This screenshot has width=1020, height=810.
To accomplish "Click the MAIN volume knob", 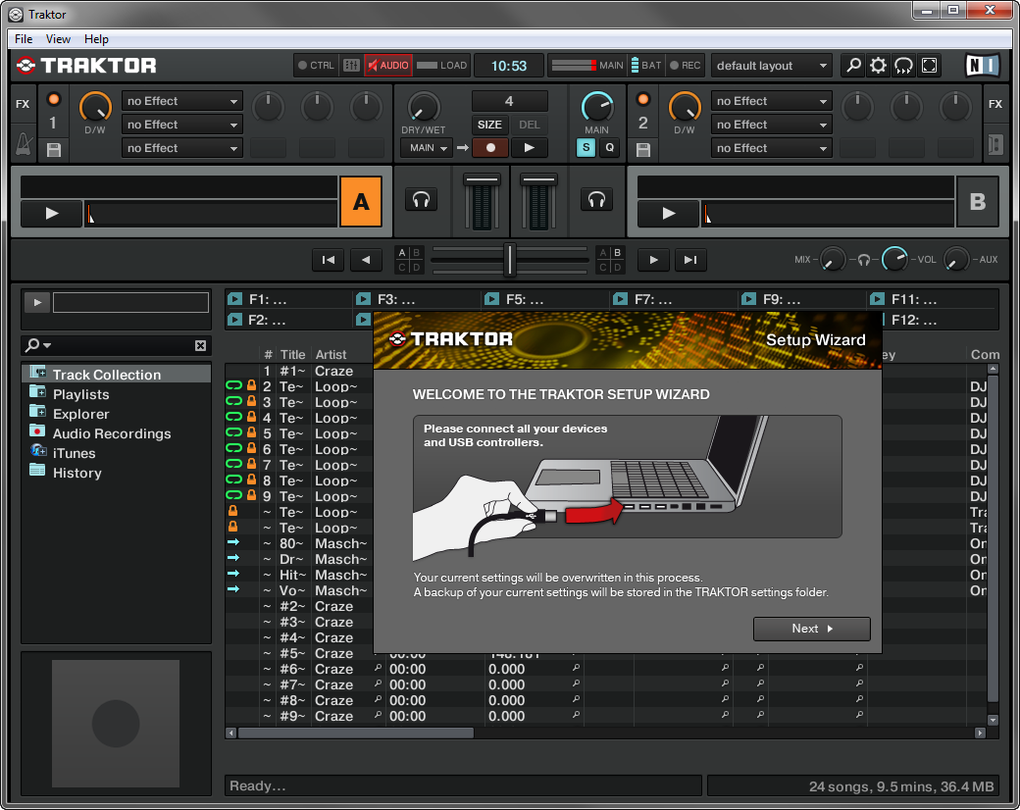I will point(597,106).
